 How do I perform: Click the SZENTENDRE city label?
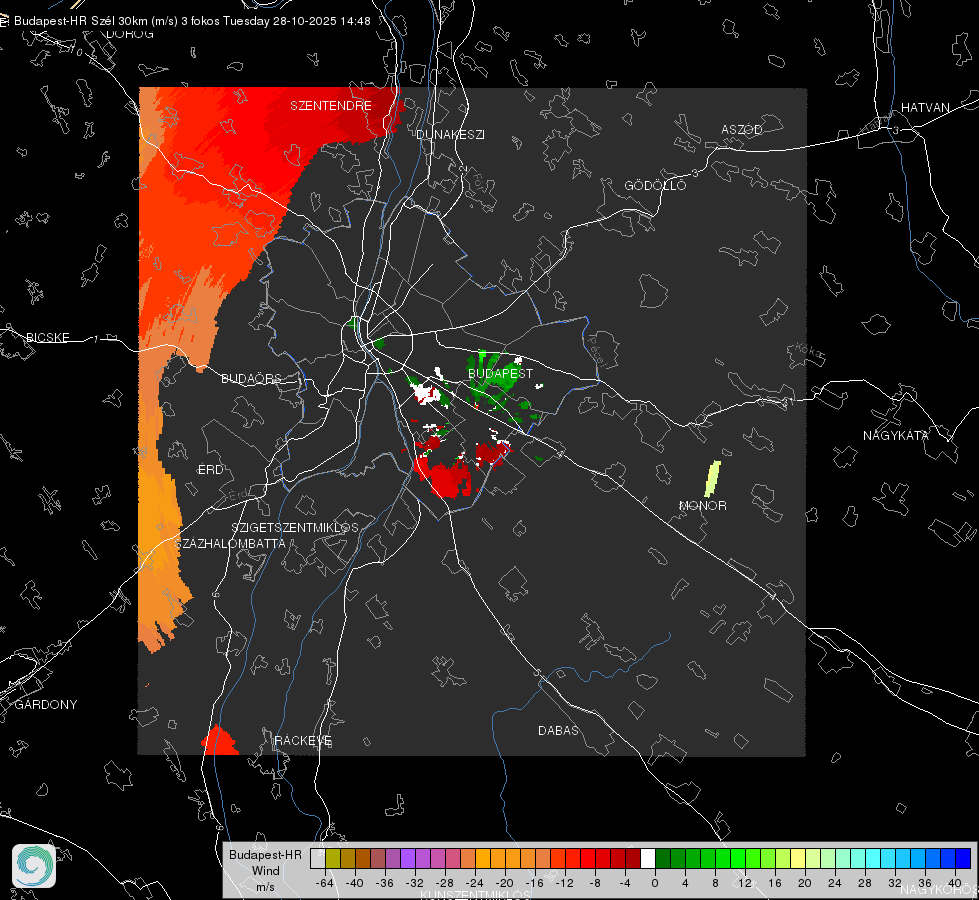click(331, 106)
